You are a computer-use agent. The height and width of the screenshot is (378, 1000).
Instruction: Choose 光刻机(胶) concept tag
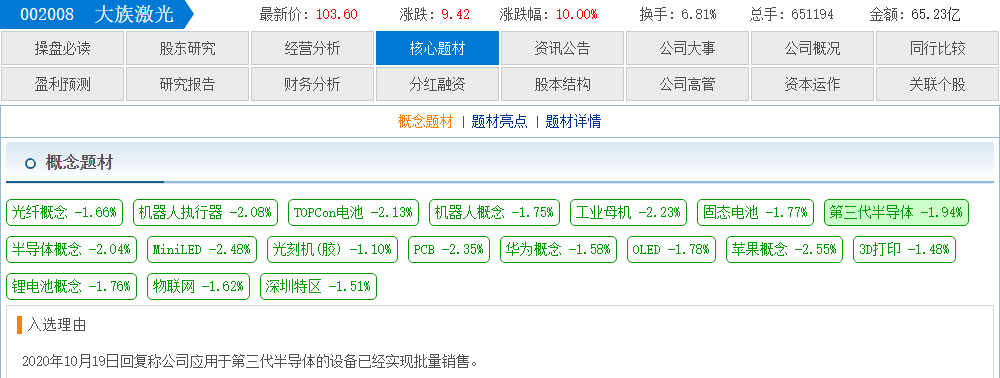(332, 249)
